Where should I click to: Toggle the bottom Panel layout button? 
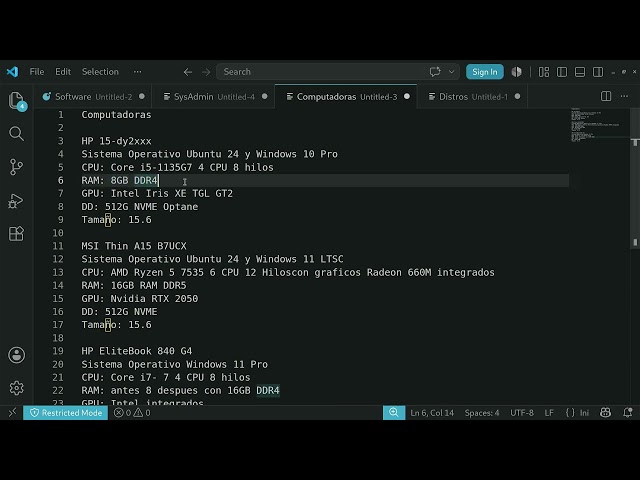[580, 72]
